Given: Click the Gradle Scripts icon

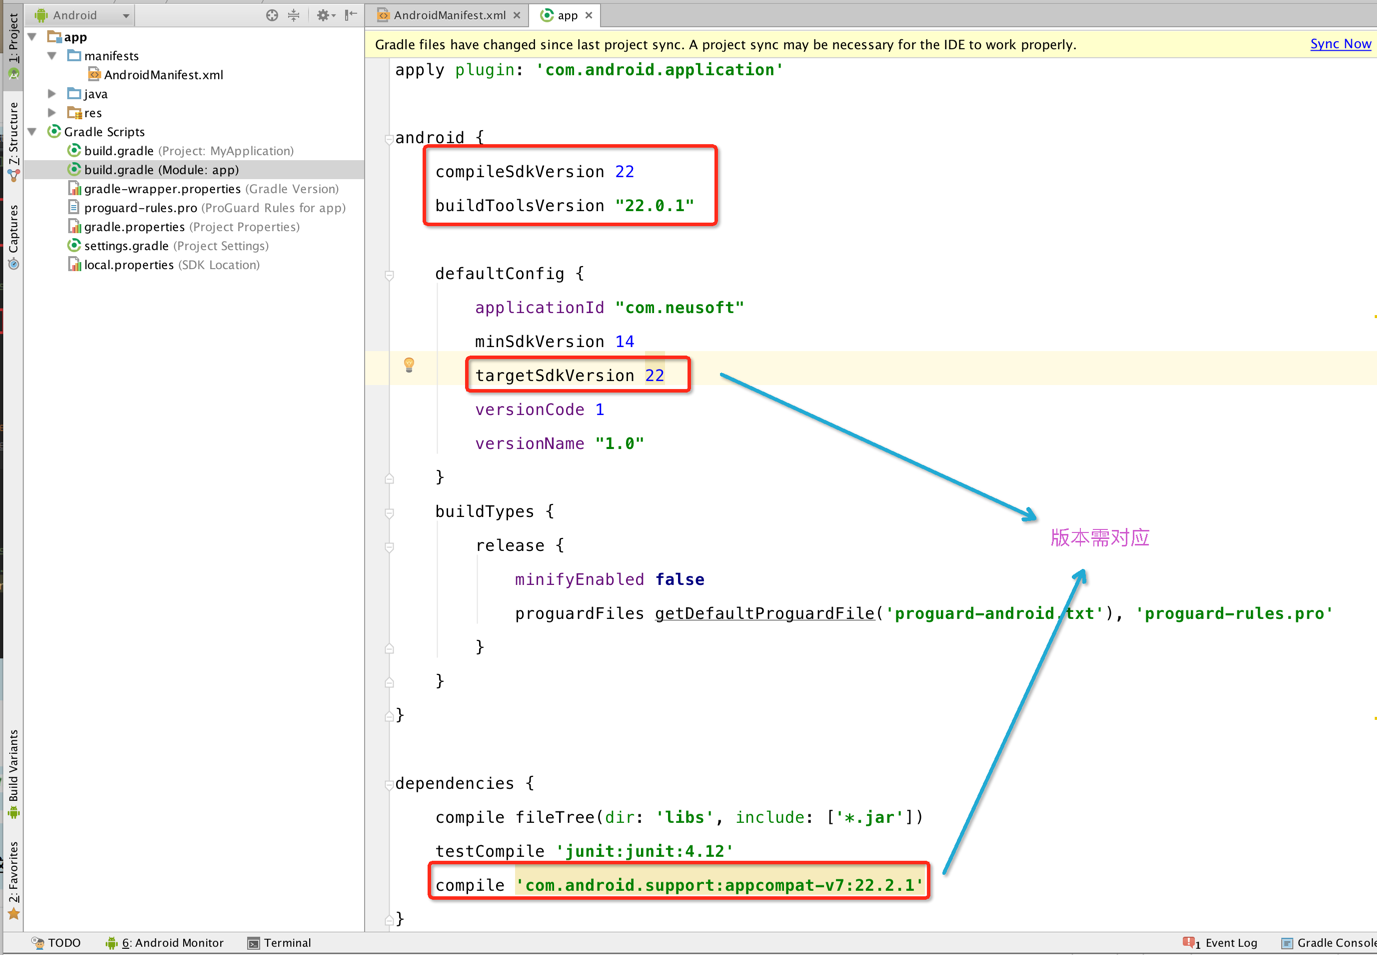Looking at the screenshot, I should click(54, 132).
